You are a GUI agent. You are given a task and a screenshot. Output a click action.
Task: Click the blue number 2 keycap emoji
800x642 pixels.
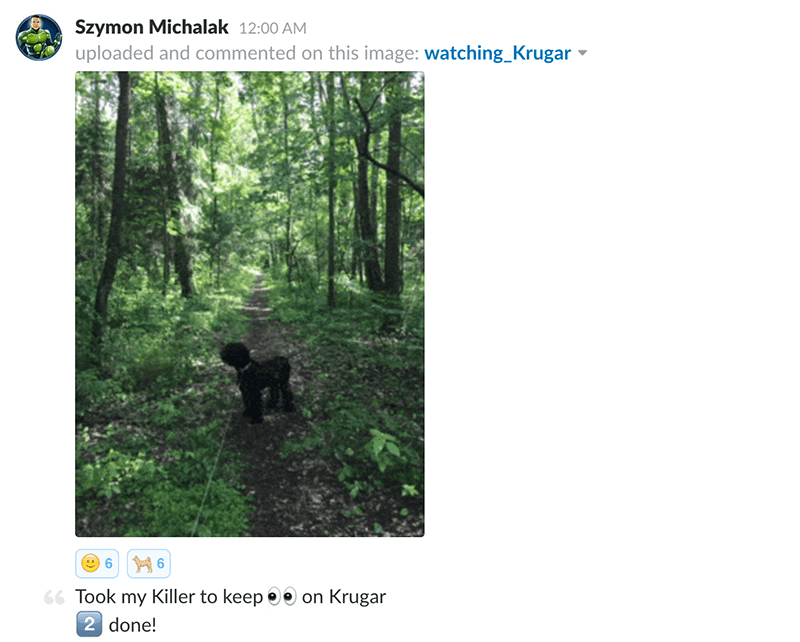pos(89,625)
